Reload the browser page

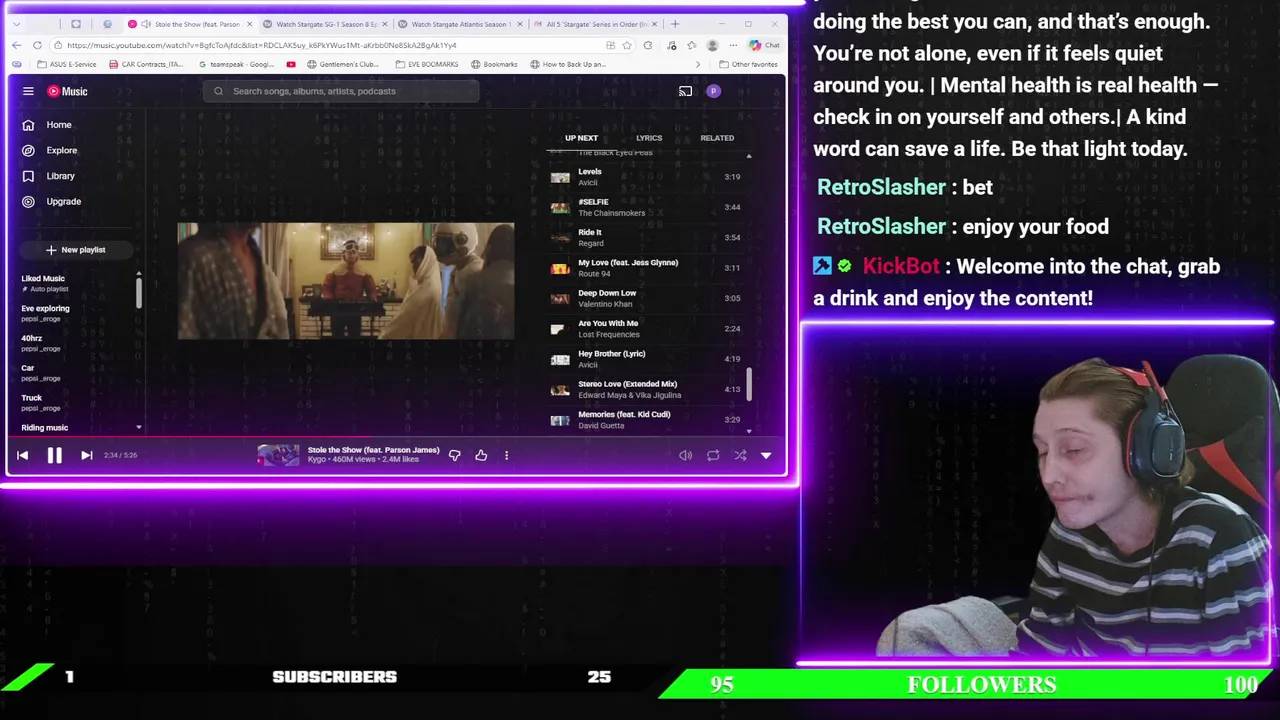(x=37, y=45)
